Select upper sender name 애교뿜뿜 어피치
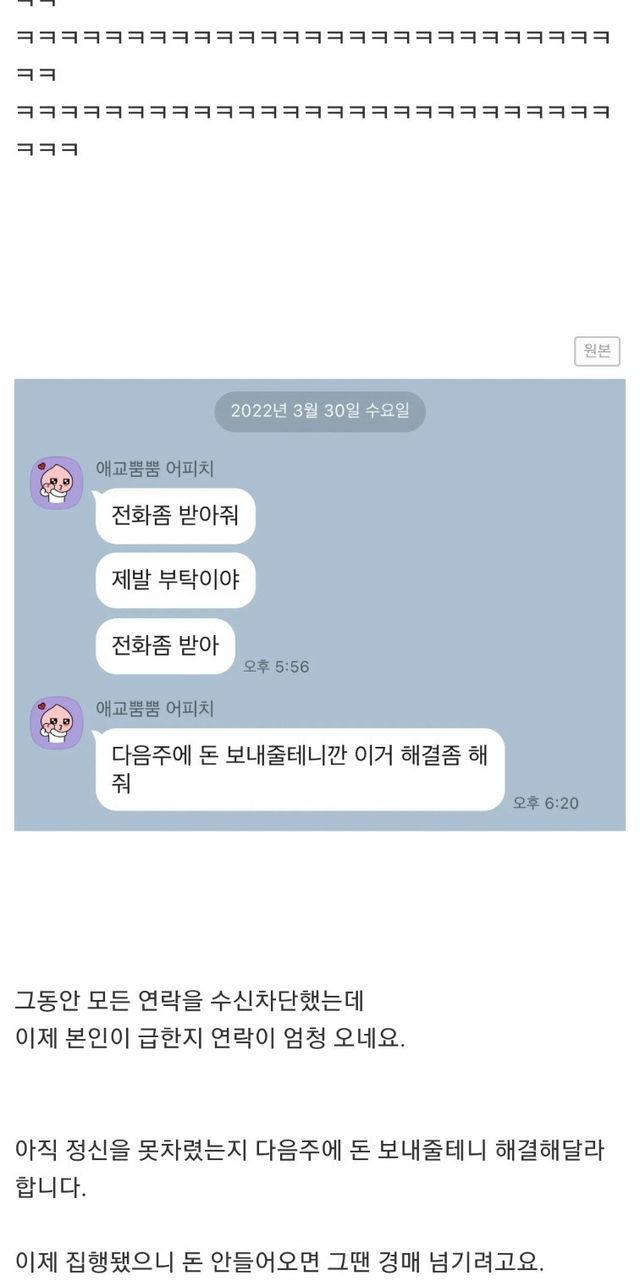Viewport: 640px width, 1280px height. point(154,468)
